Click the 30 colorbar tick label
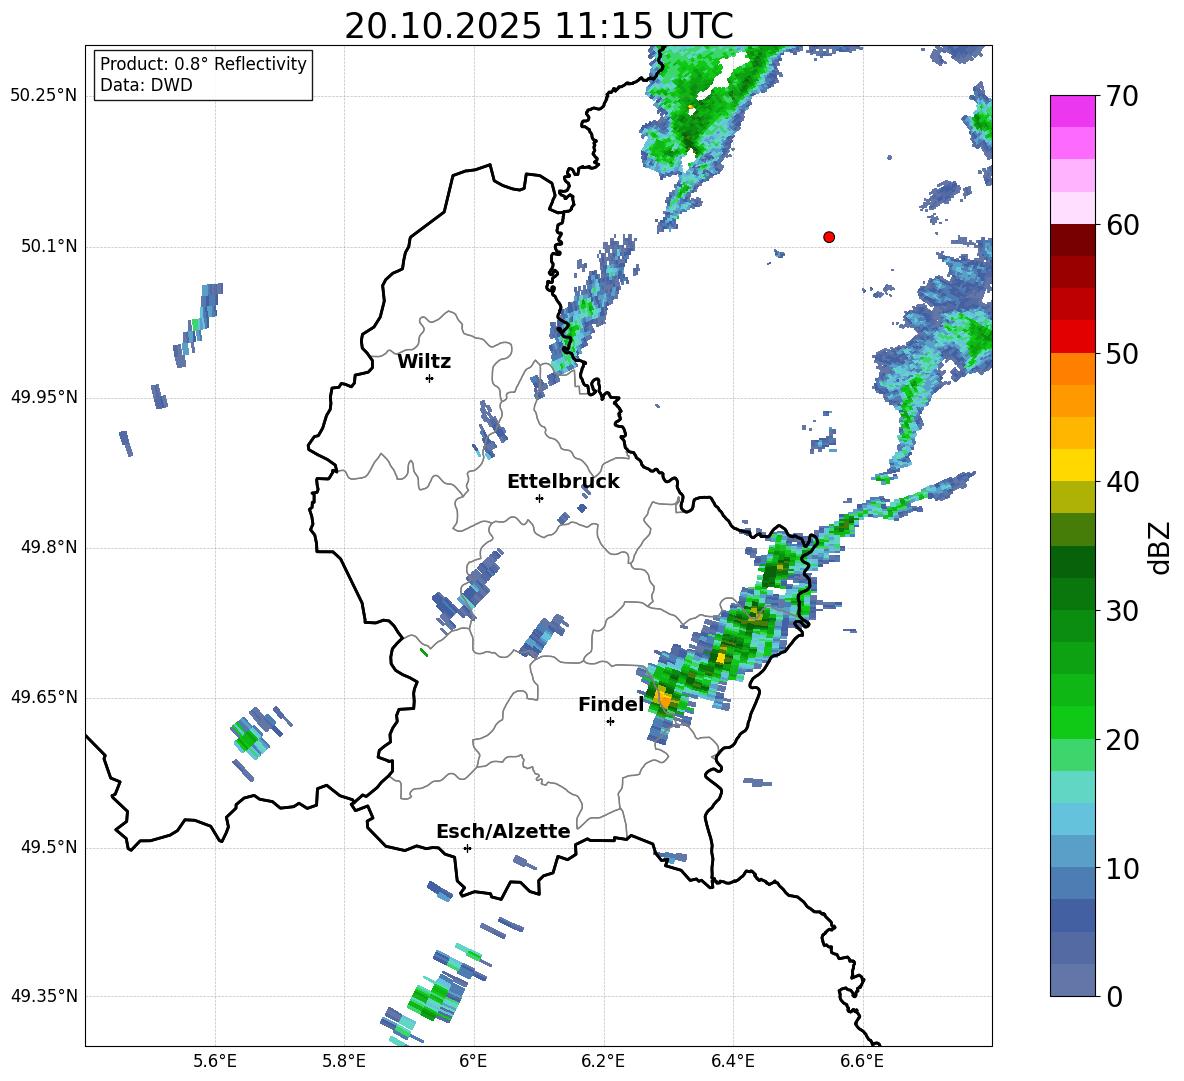The height and width of the screenshot is (1081, 1184). (x=1122, y=611)
